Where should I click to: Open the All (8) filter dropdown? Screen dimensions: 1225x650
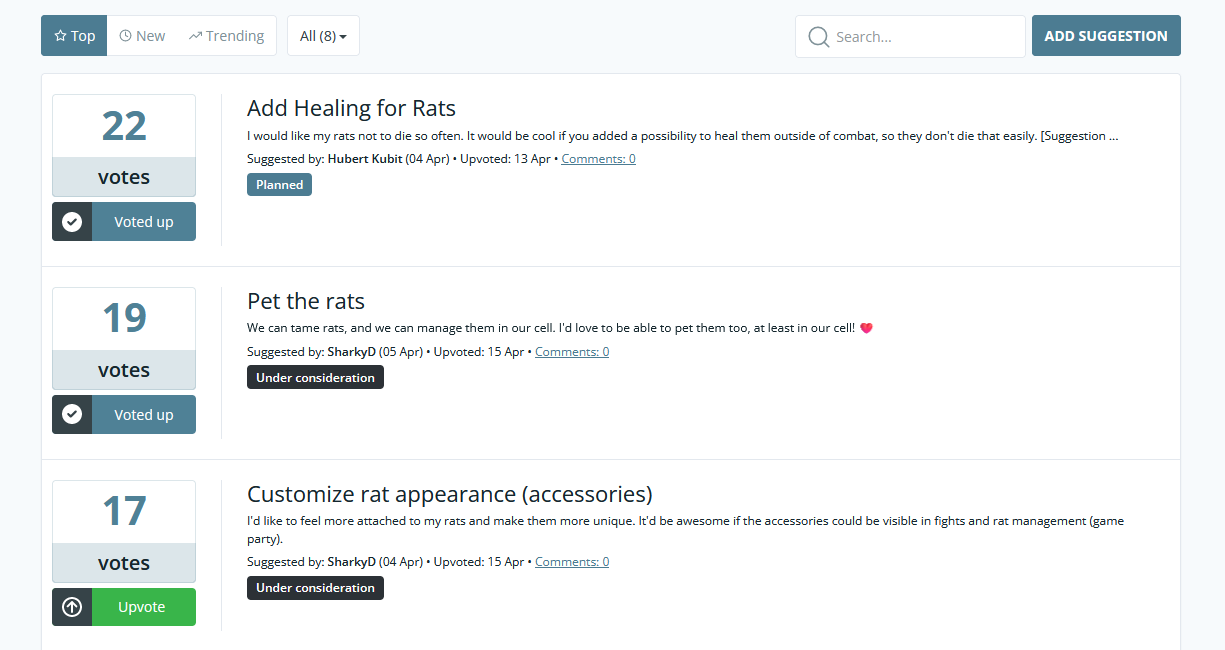pyautogui.click(x=323, y=36)
